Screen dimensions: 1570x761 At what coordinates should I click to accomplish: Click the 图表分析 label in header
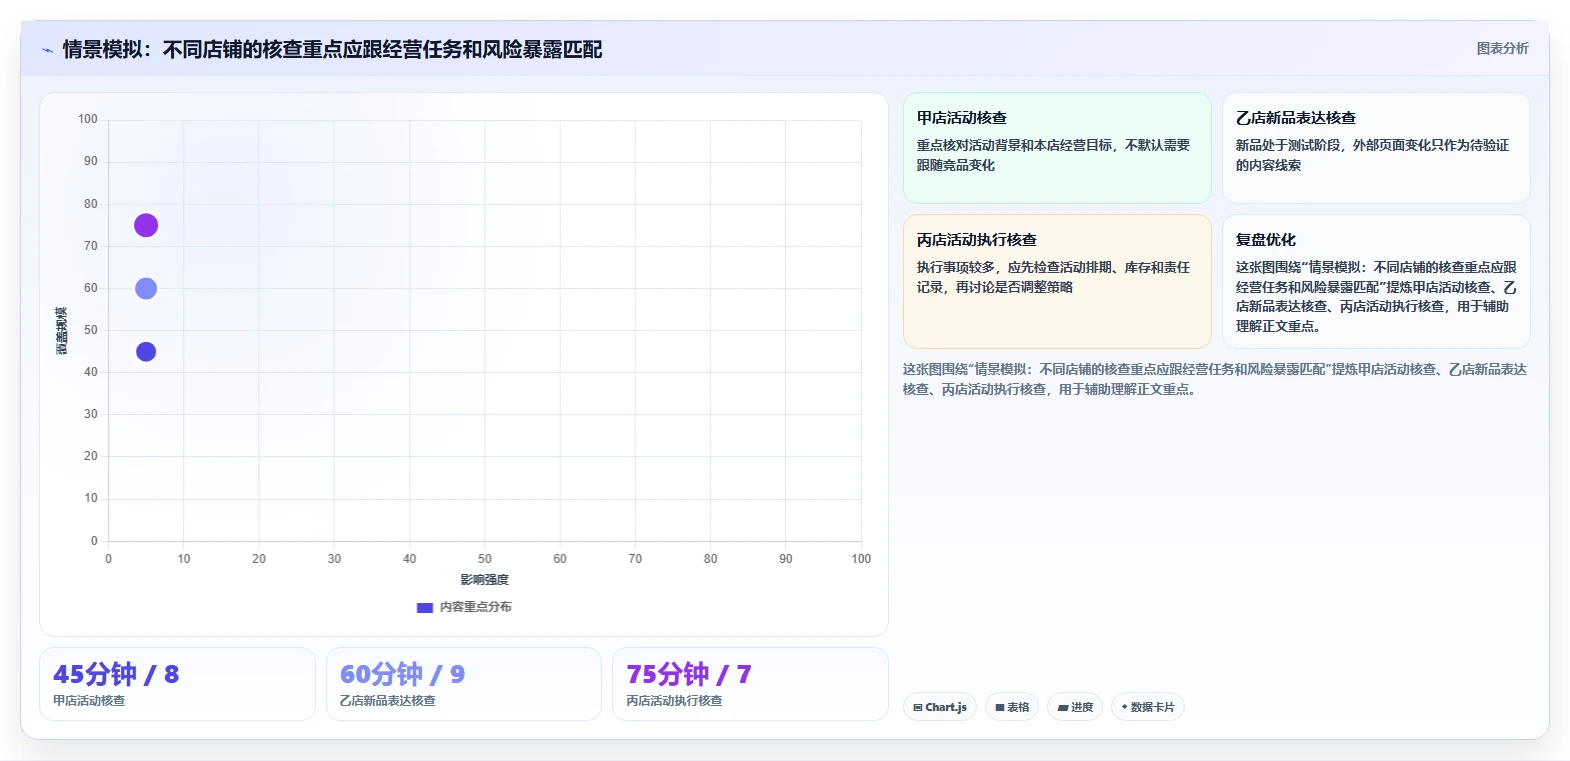[x=1502, y=48]
